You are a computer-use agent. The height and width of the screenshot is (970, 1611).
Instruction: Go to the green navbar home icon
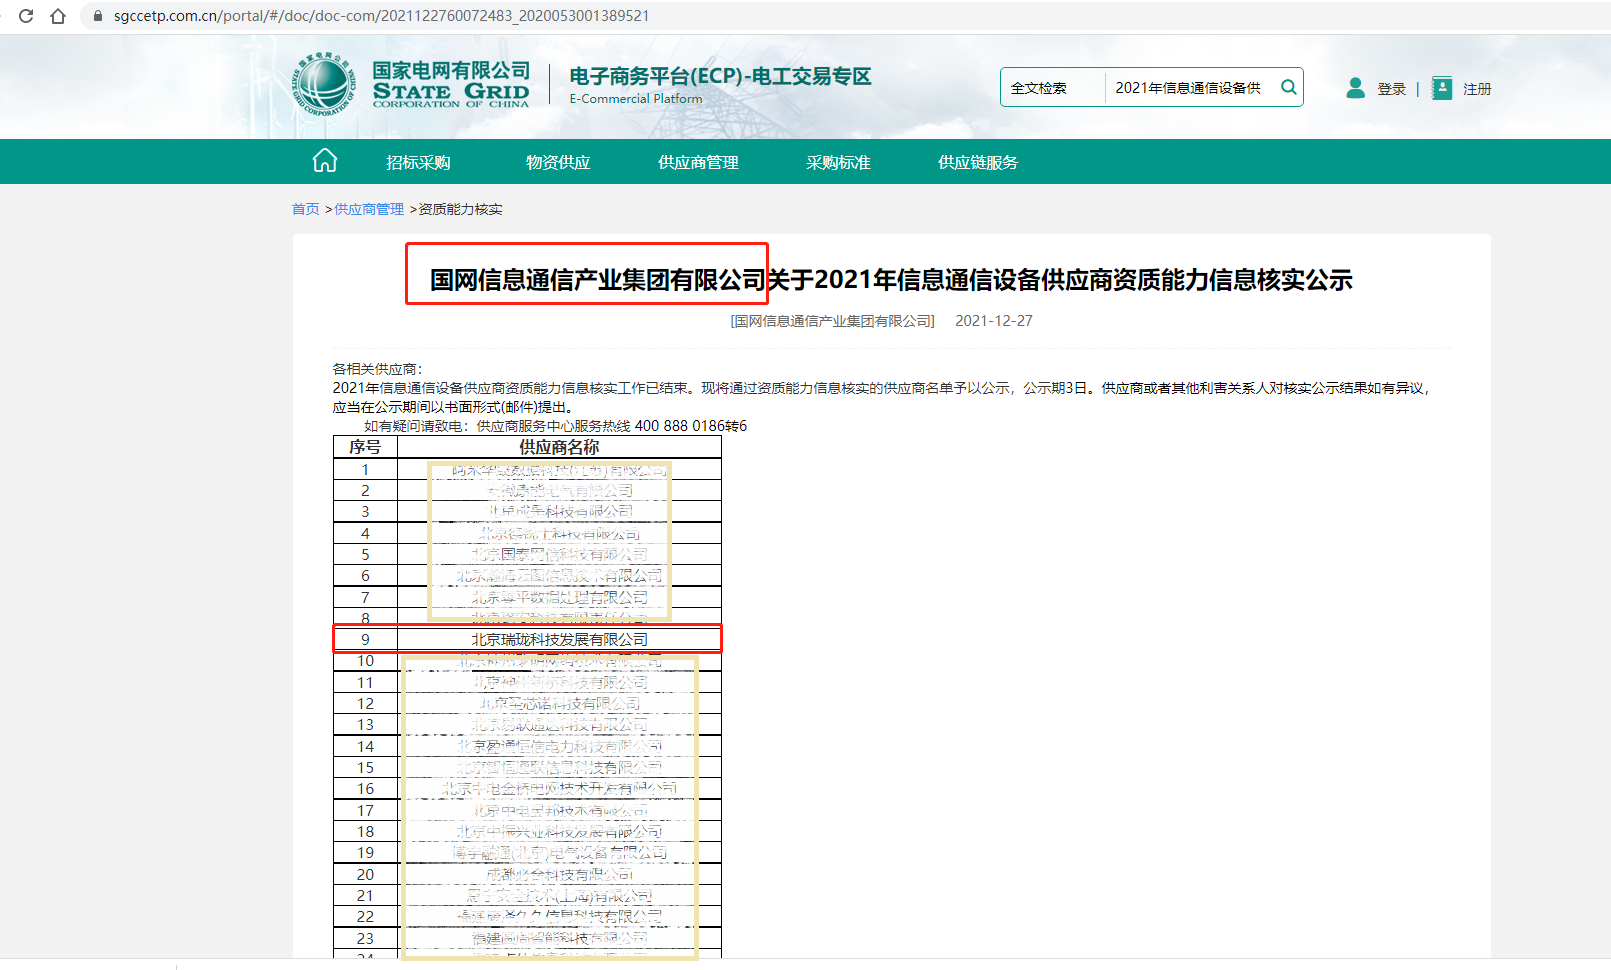(325, 161)
